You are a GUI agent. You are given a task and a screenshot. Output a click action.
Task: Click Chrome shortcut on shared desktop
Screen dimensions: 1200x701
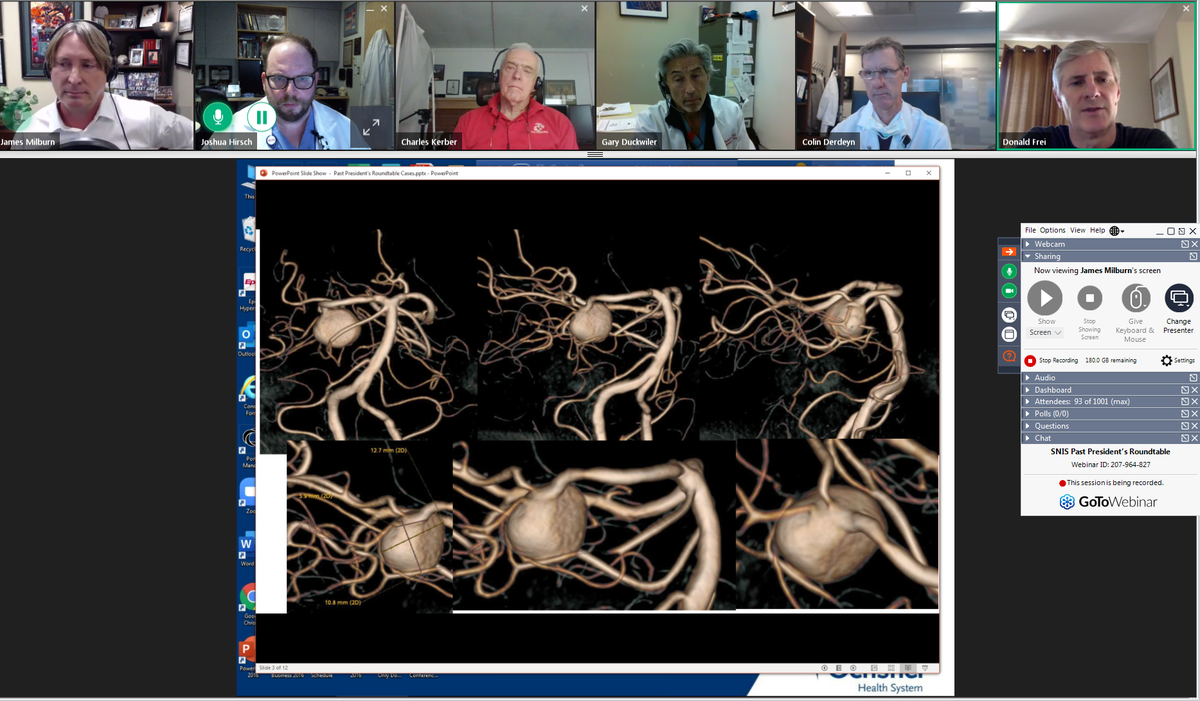point(248,596)
